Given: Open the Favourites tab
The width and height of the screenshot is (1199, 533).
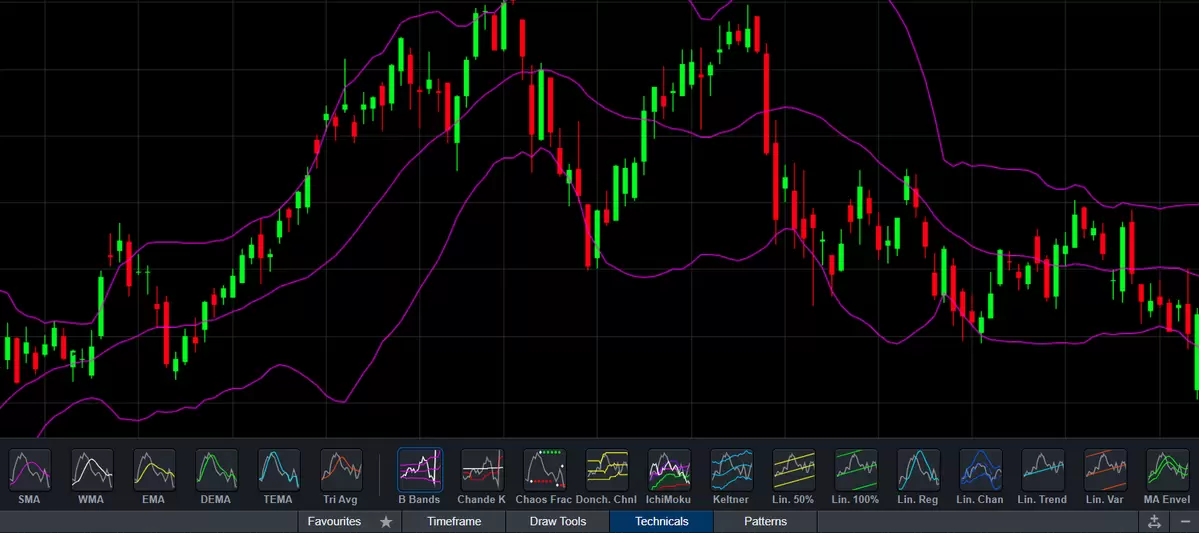Looking at the screenshot, I should point(334,521).
